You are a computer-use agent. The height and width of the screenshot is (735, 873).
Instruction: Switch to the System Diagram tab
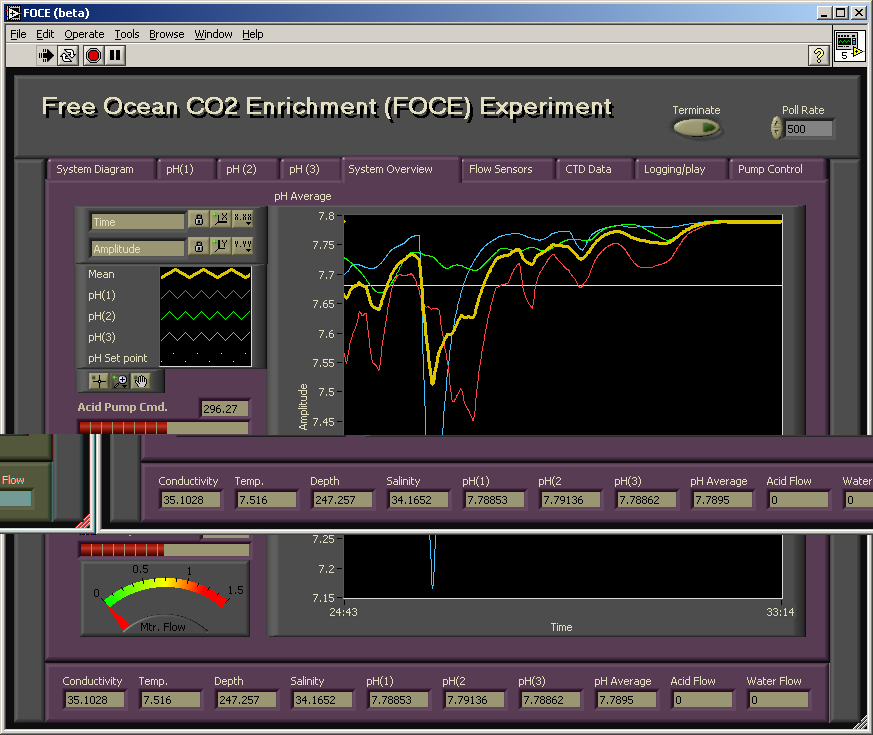[100, 169]
